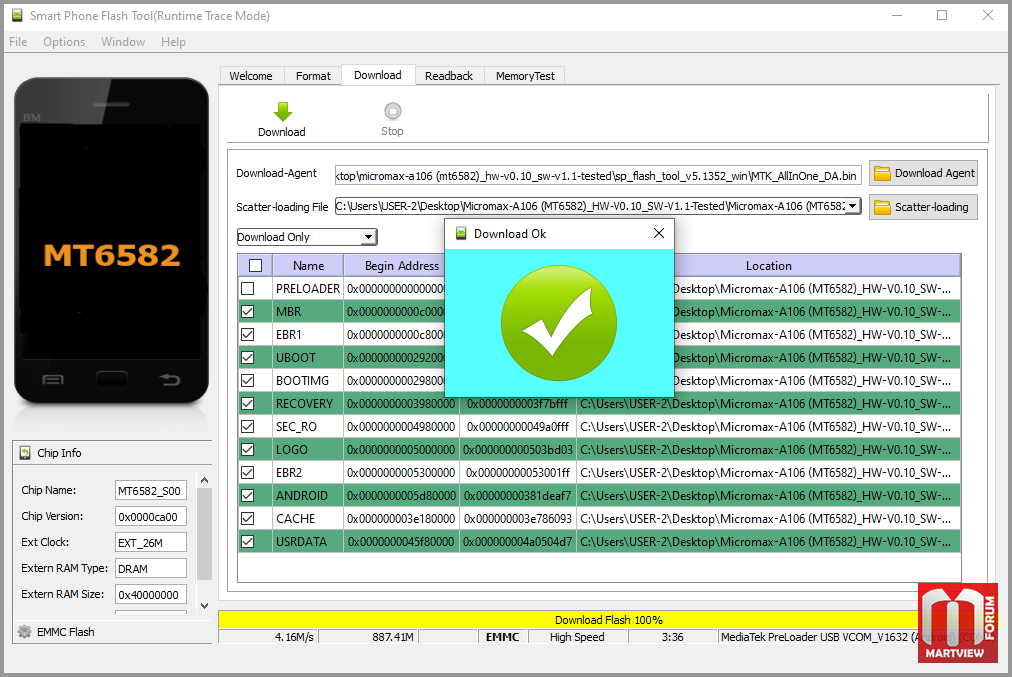The width and height of the screenshot is (1012, 677).
Task: Click the Extern RAM Size field 0x40000000
Action: coord(151,594)
